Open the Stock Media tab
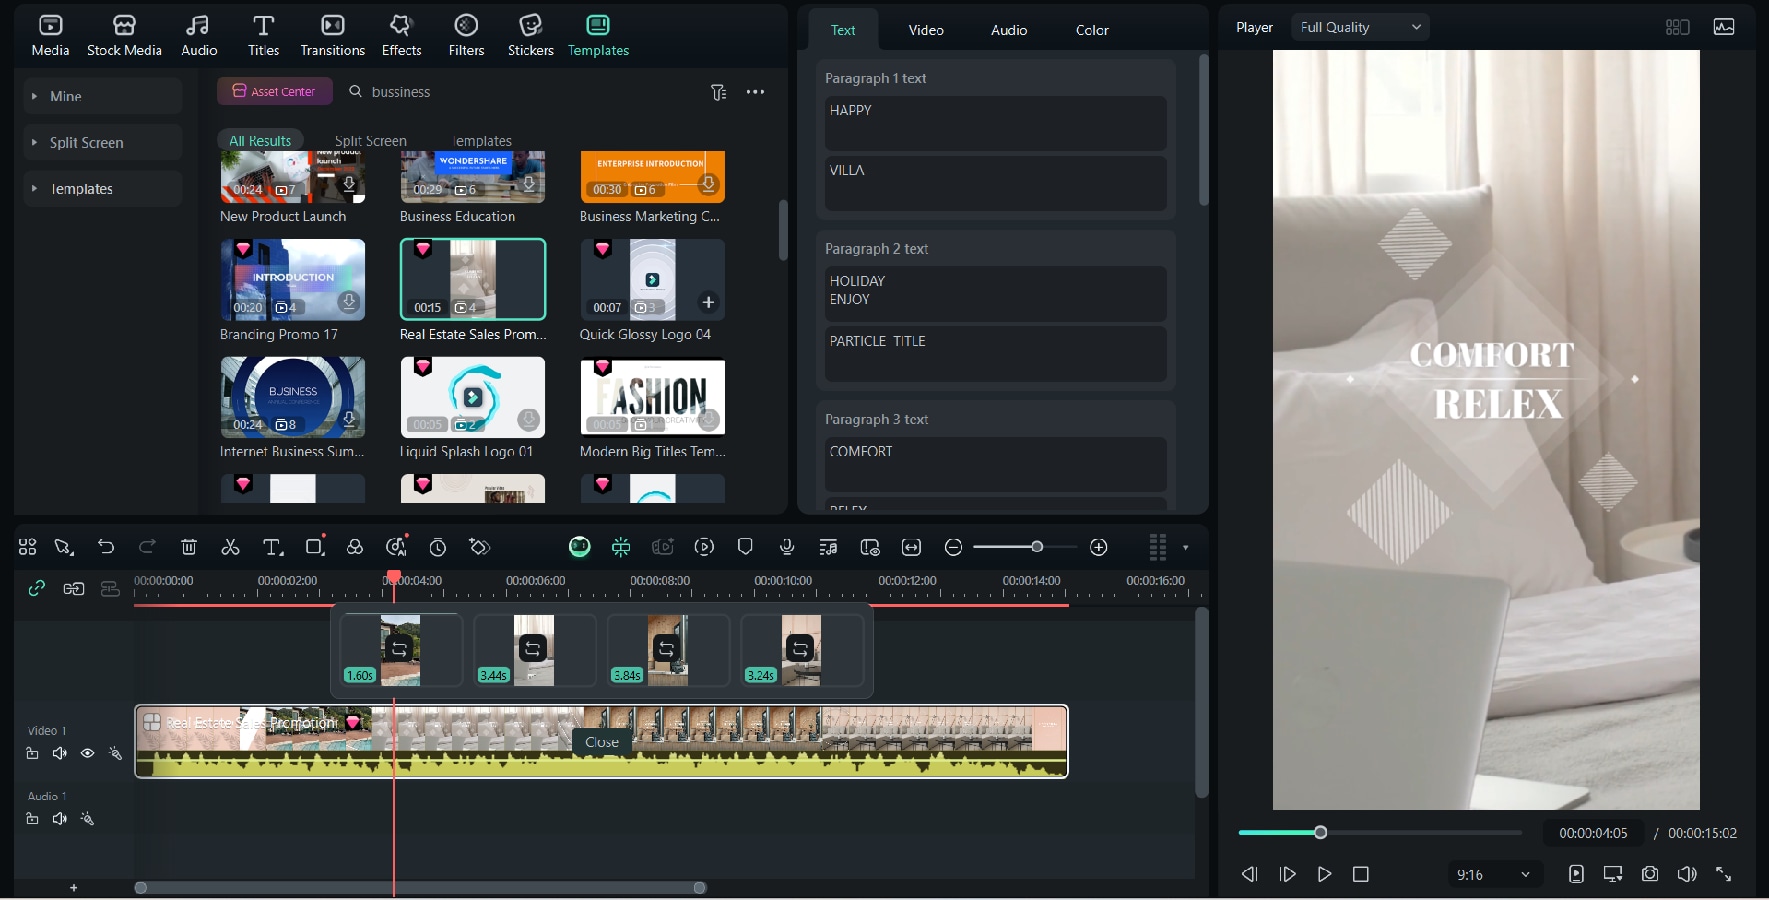The height and width of the screenshot is (900, 1769). [124, 36]
